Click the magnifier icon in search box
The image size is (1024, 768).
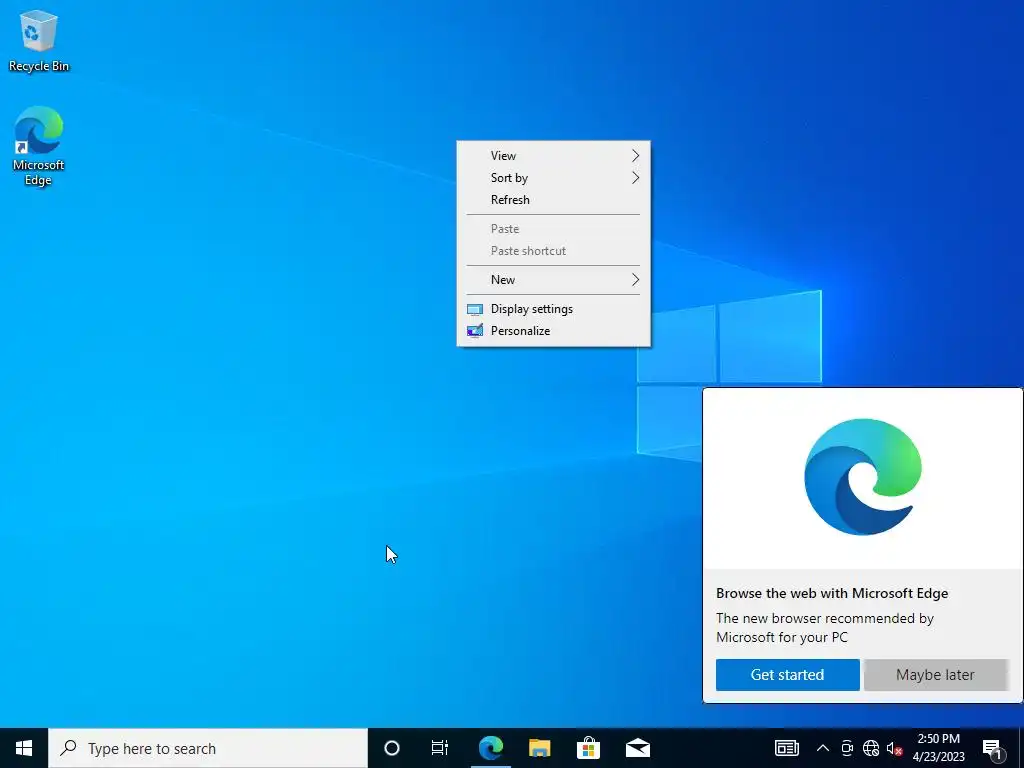[68, 748]
